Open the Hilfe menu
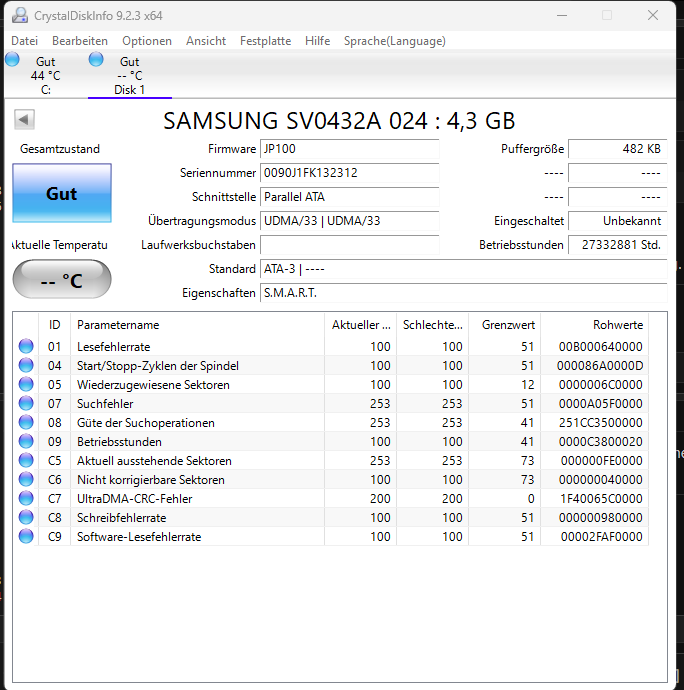The height and width of the screenshot is (690, 684). (317, 41)
